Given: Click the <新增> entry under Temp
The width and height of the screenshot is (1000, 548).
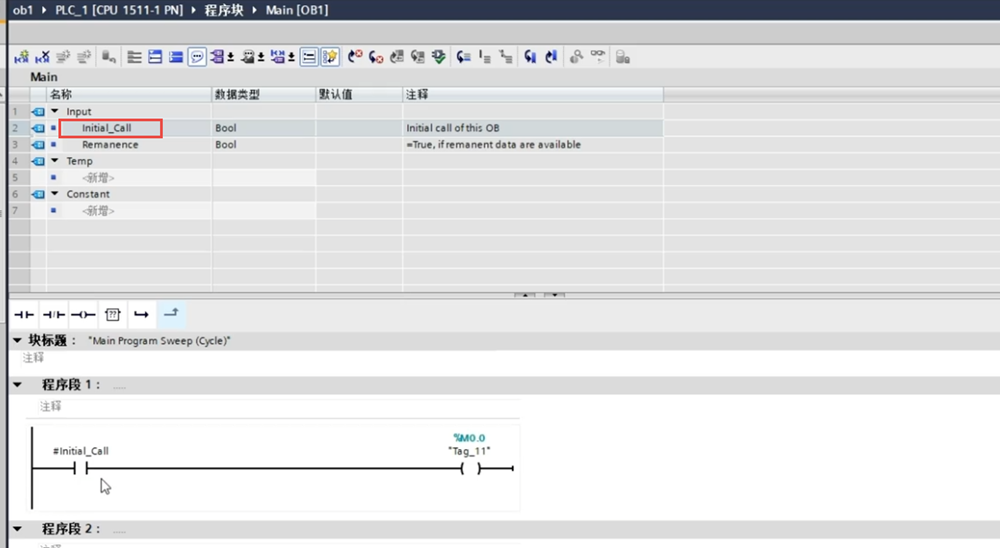Looking at the screenshot, I should coord(98,178).
